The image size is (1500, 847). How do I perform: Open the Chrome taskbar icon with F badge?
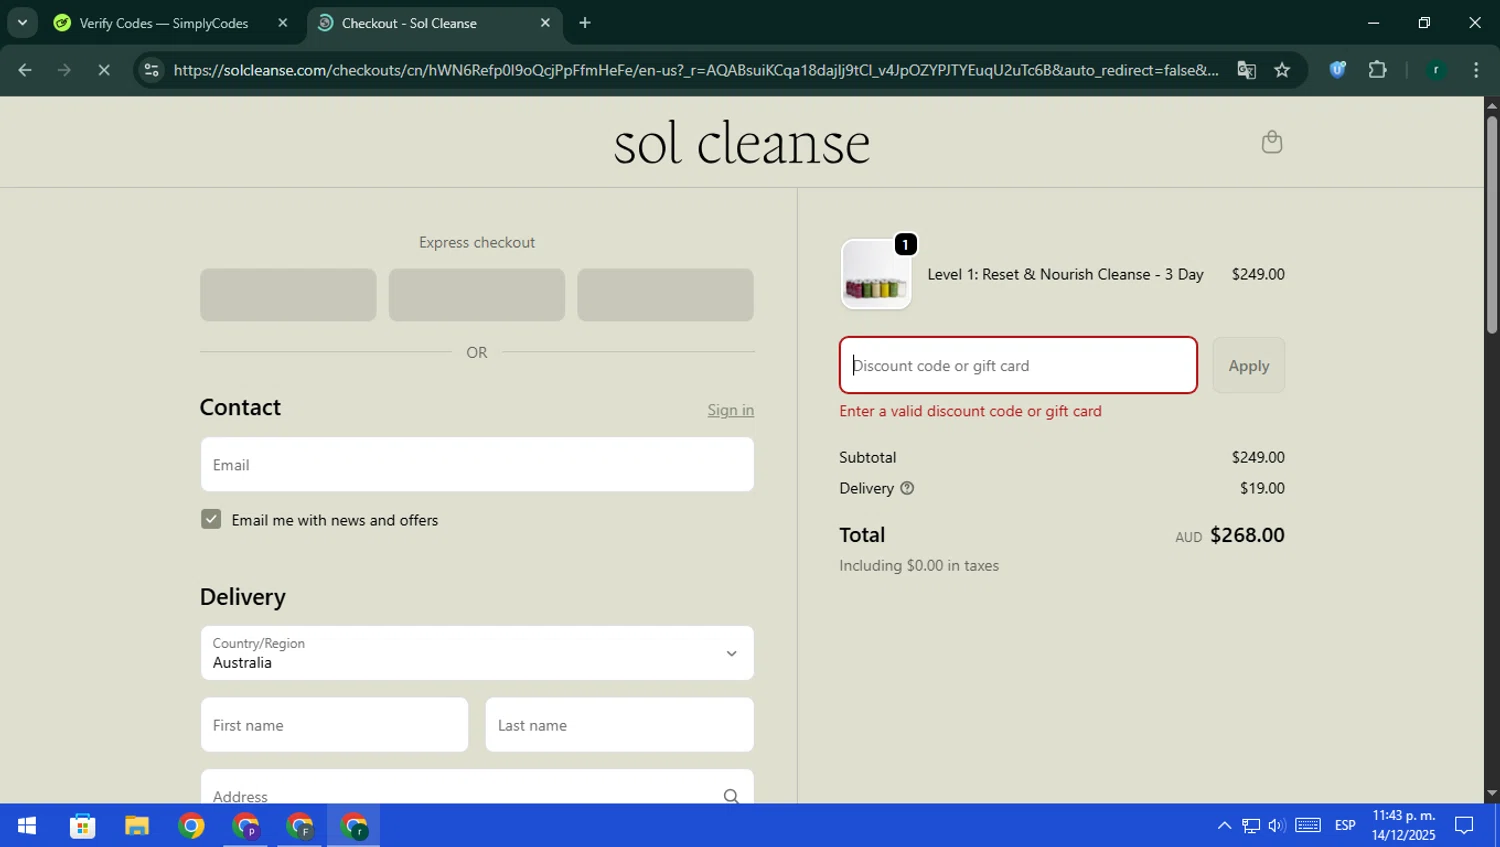click(300, 826)
